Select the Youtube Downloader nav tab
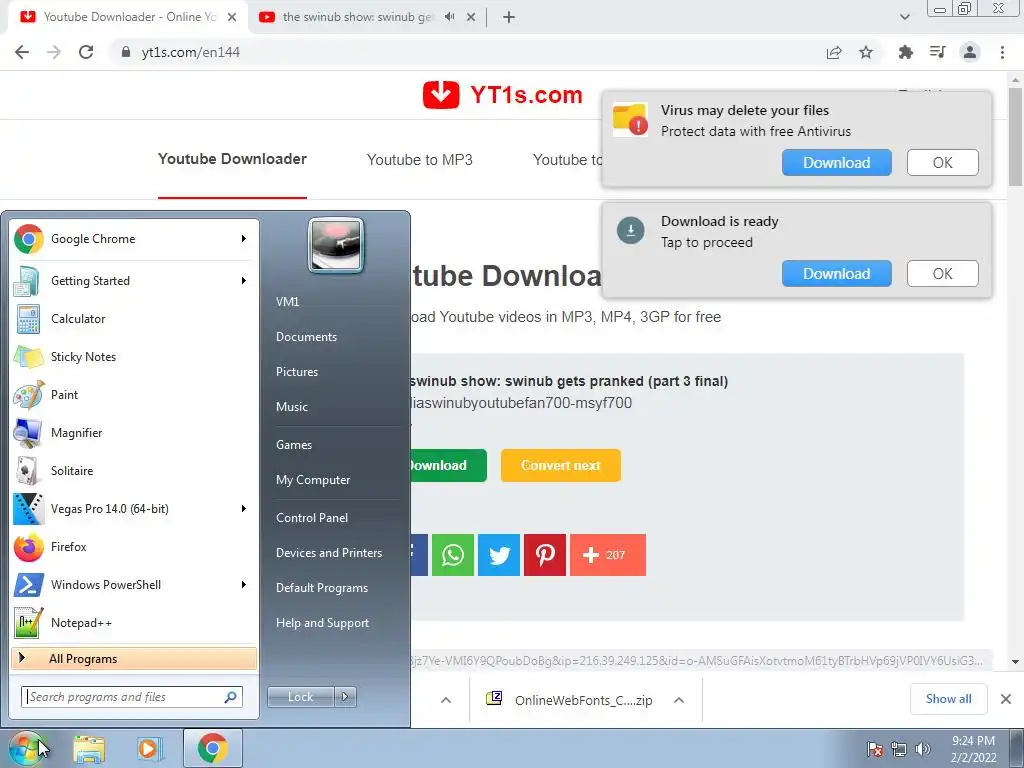The image size is (1024, 768). pyautogui.click(x=232, y=159)
